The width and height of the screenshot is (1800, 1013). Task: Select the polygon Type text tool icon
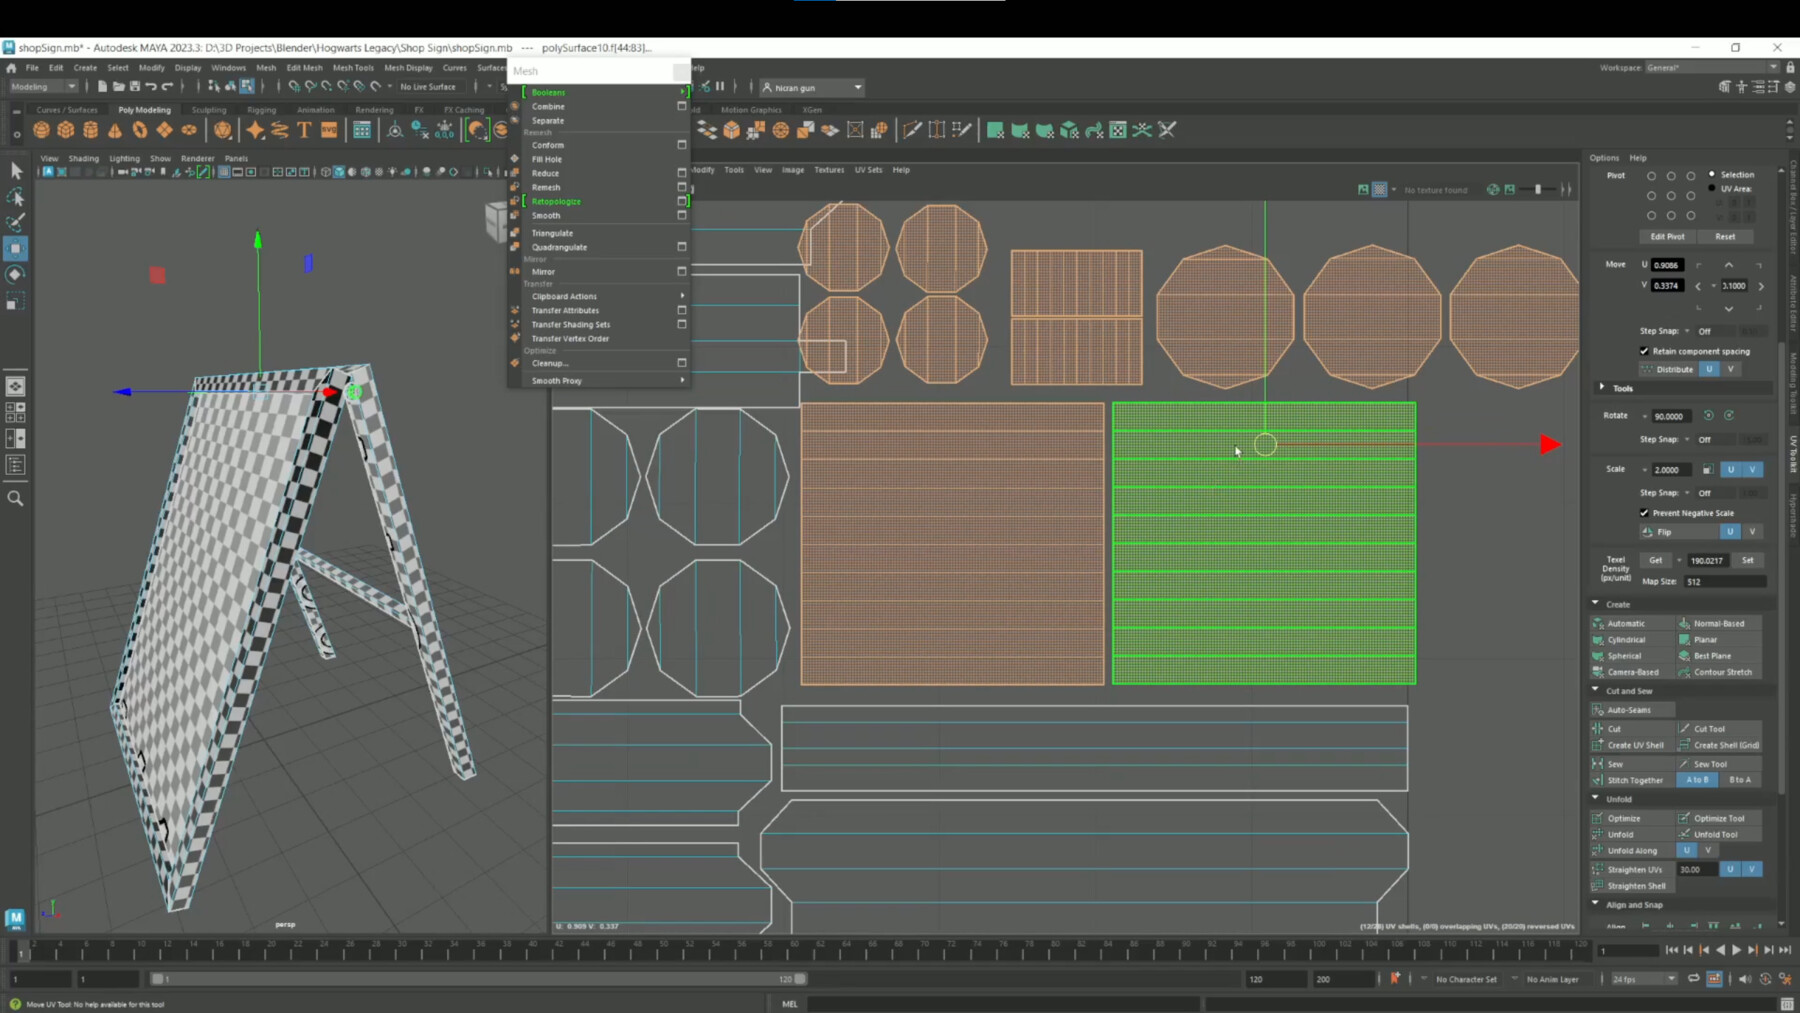pyautogui.click(x=304, y=130)
